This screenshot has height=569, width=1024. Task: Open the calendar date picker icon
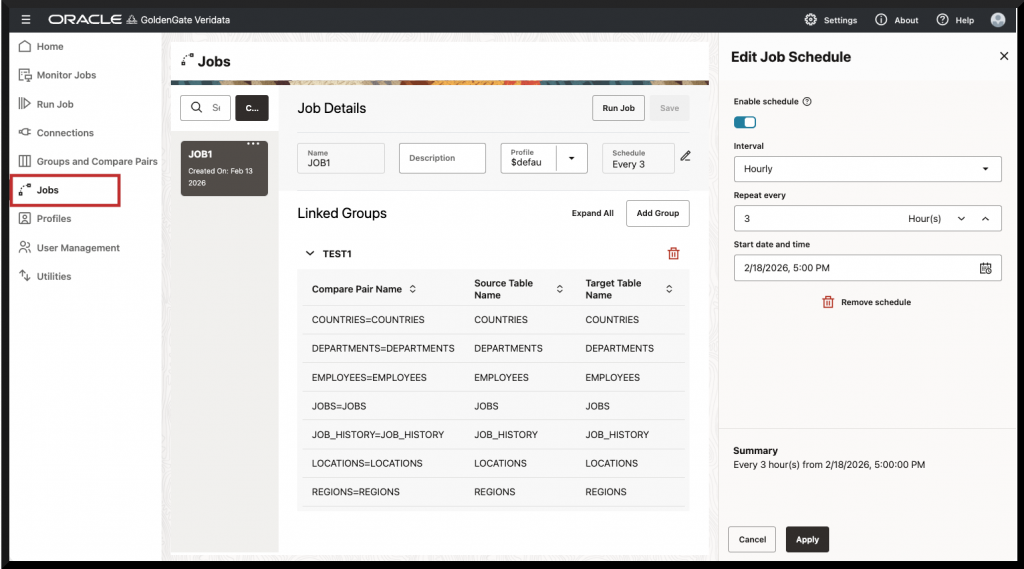tap(985, 268)
